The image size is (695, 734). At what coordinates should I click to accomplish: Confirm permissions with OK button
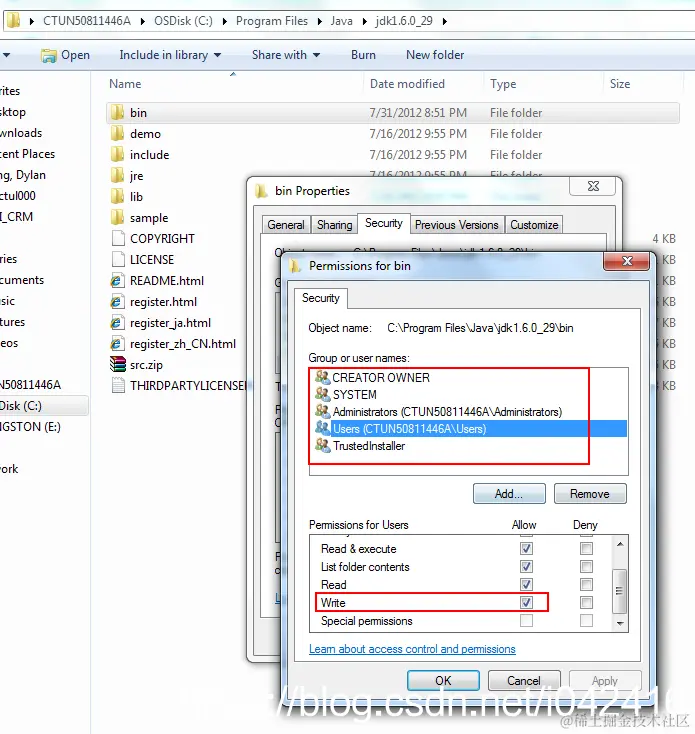443,681
